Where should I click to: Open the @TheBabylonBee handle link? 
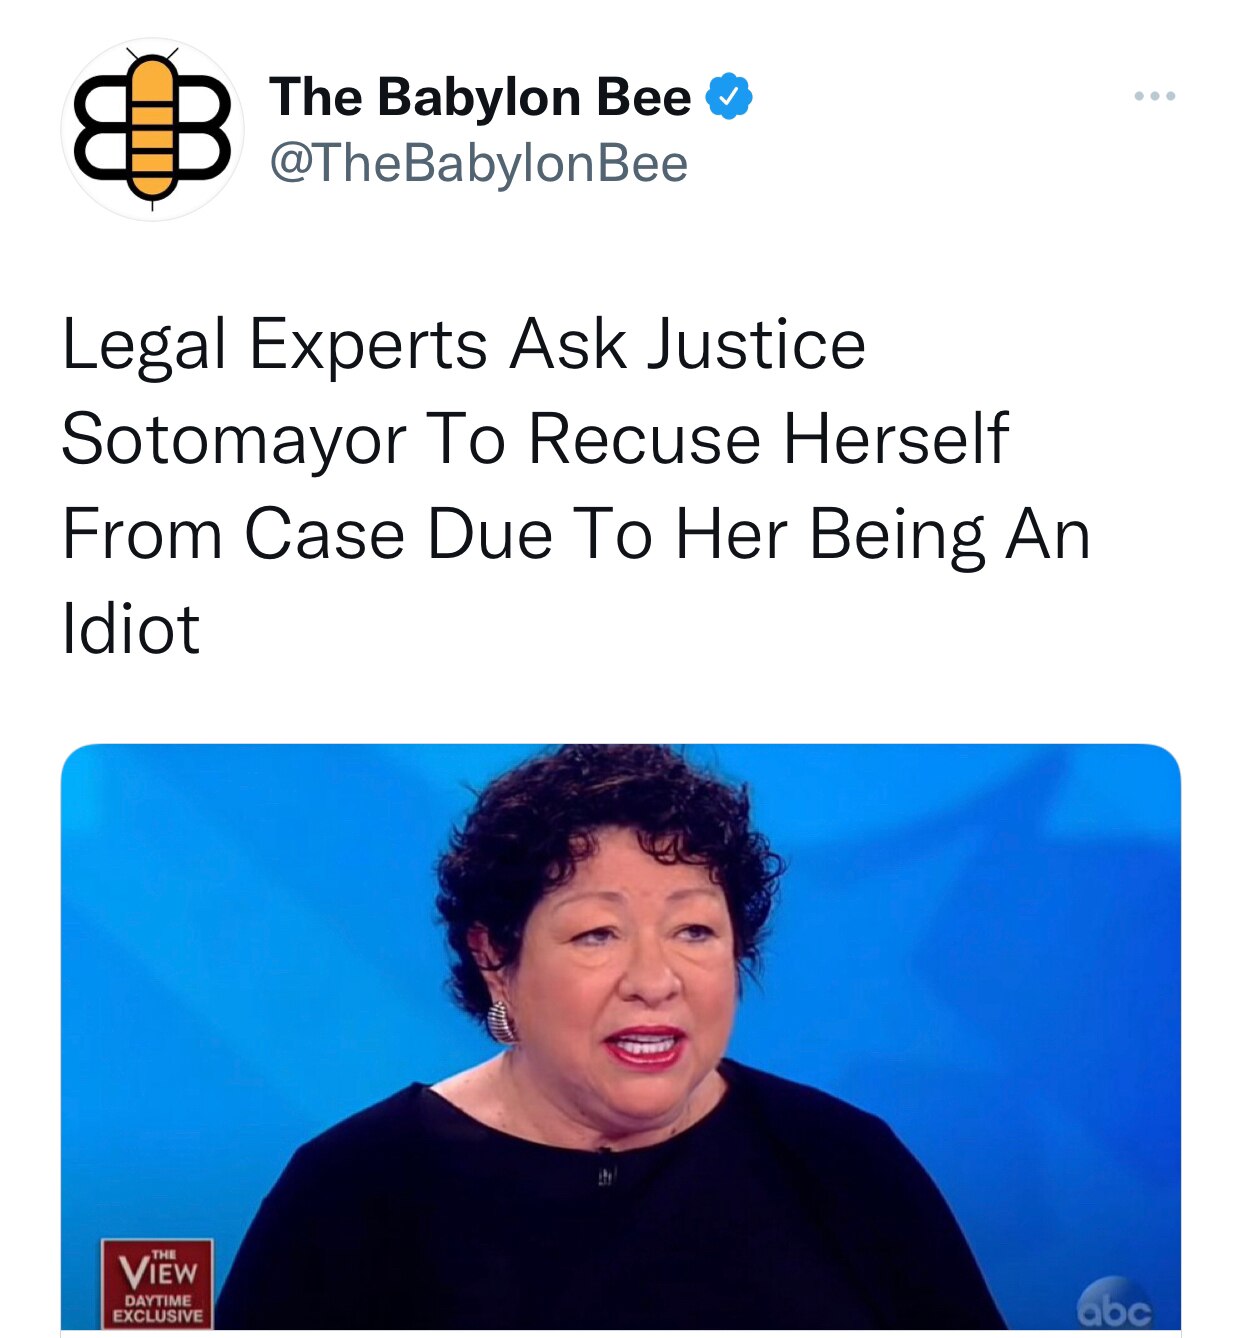(x=478, y=163)
